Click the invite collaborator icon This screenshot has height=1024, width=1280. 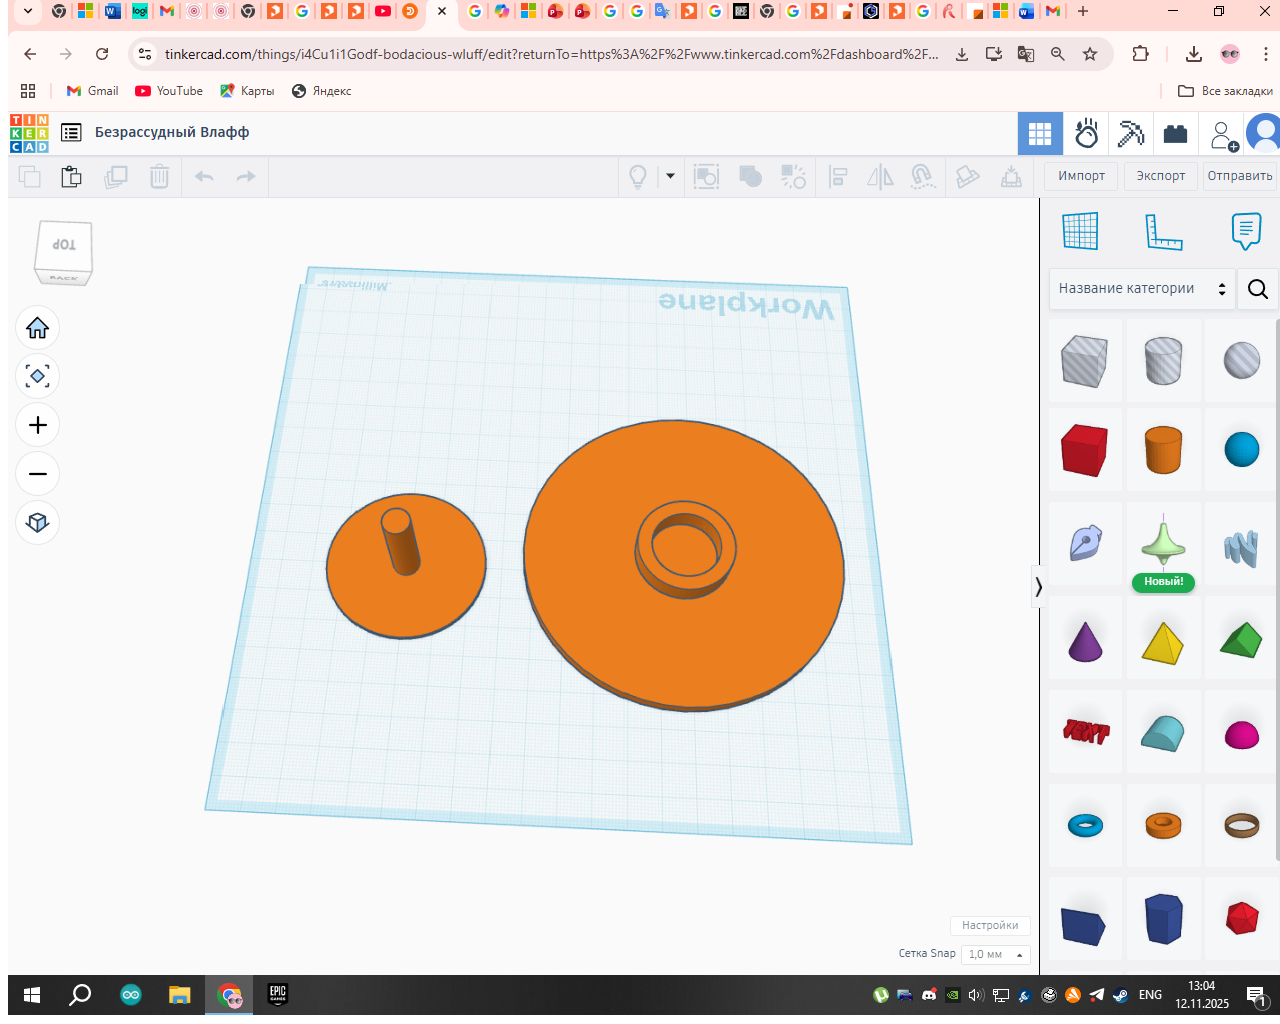click(1223, 134)
